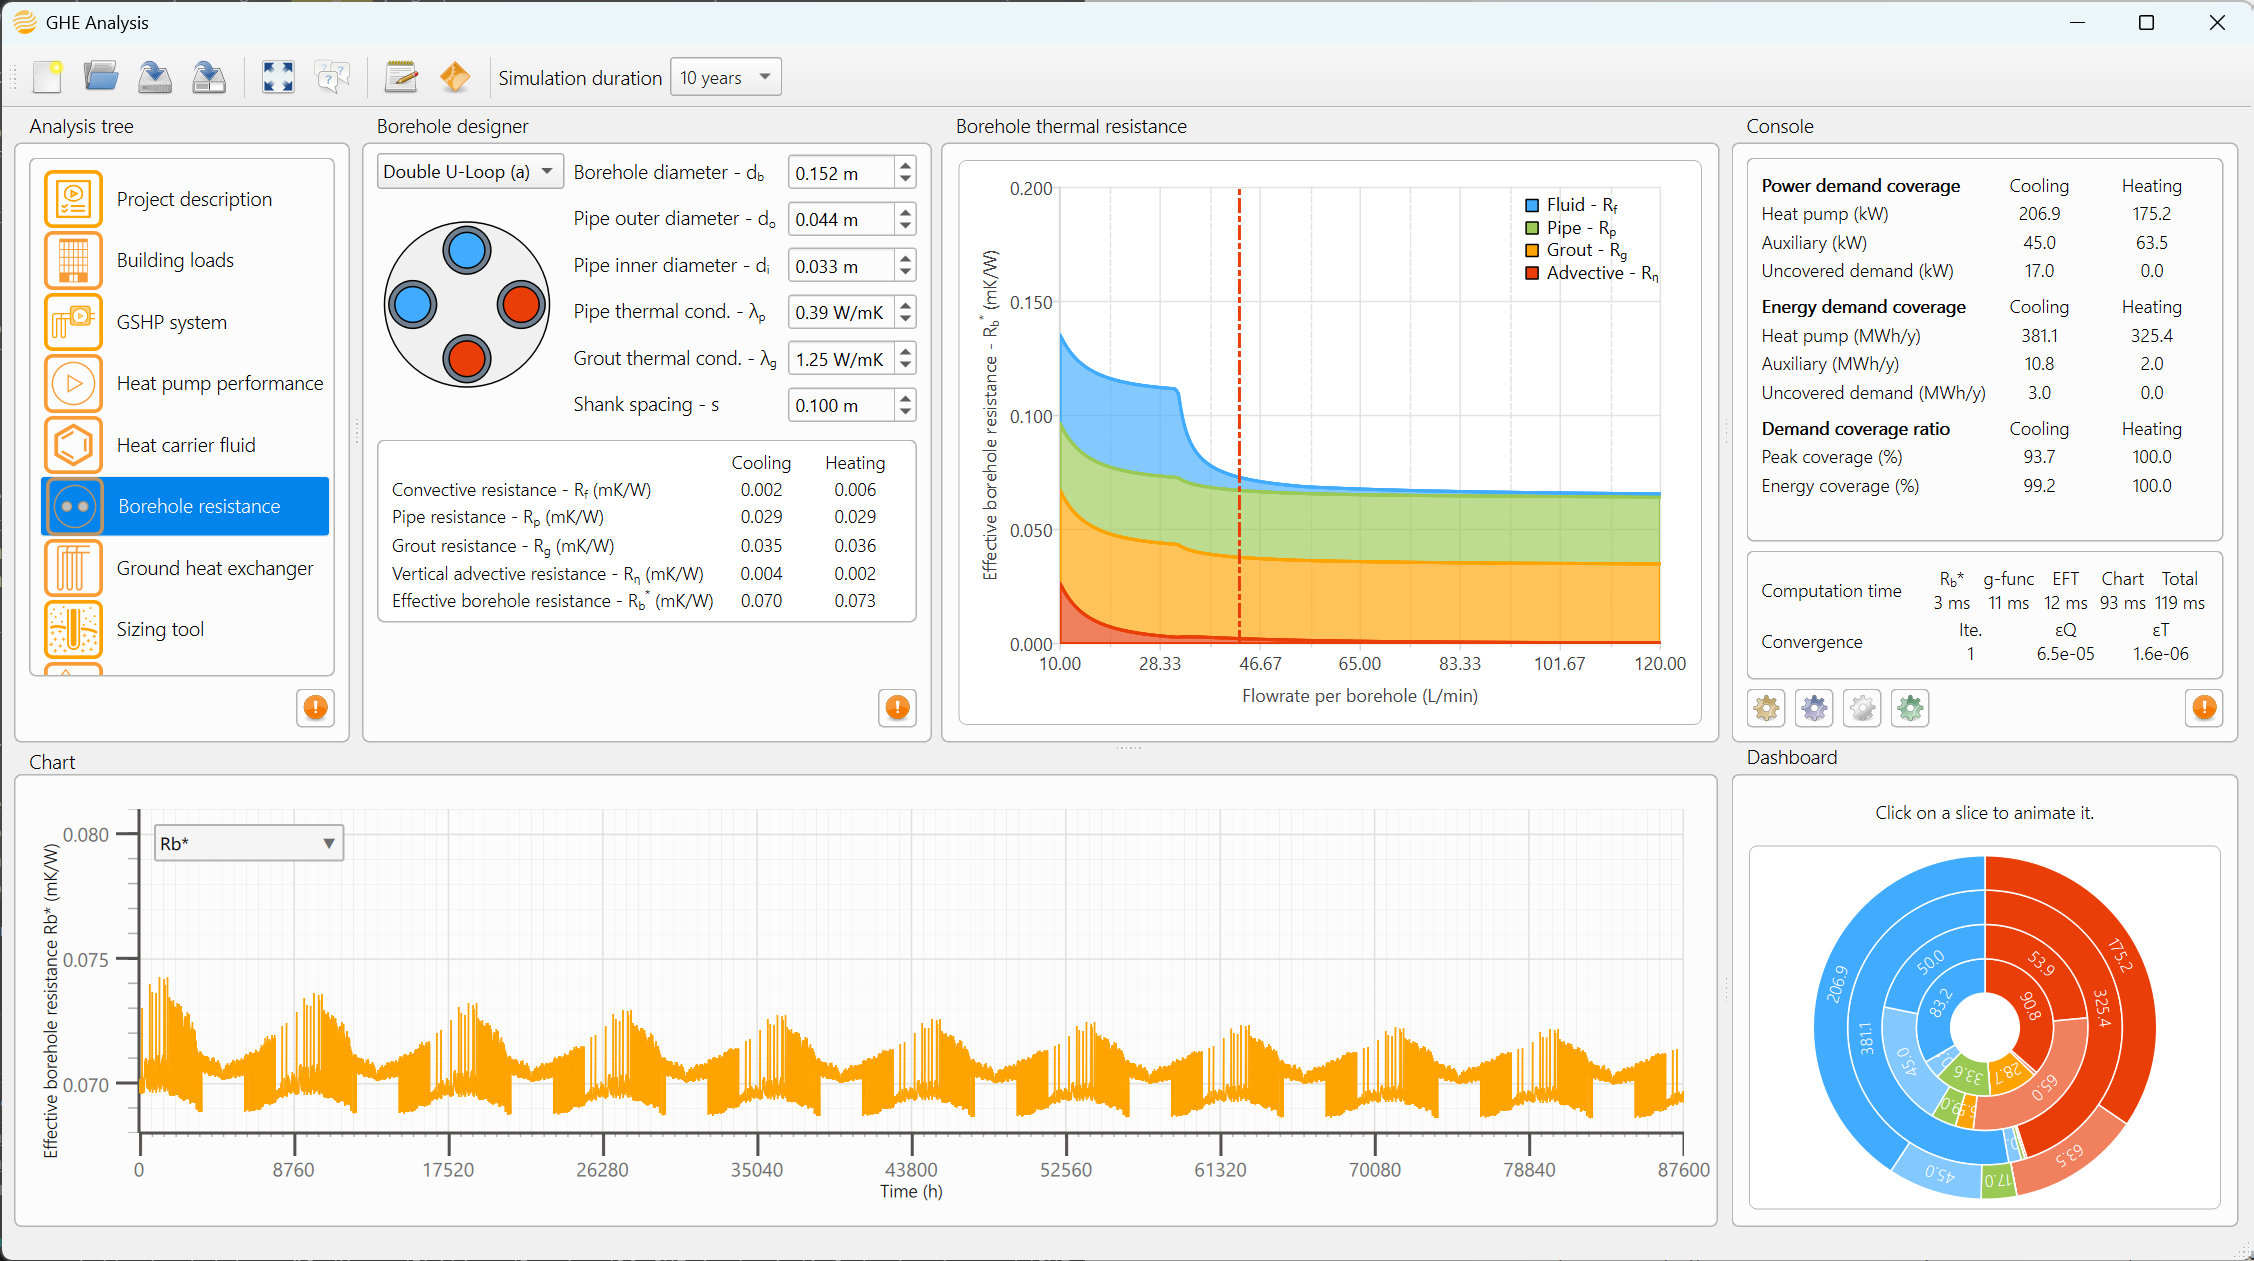Toggle Grout Rg legend entry
The height and width of the screenshot is (1261, 2254).
[x=1576, y=250]
